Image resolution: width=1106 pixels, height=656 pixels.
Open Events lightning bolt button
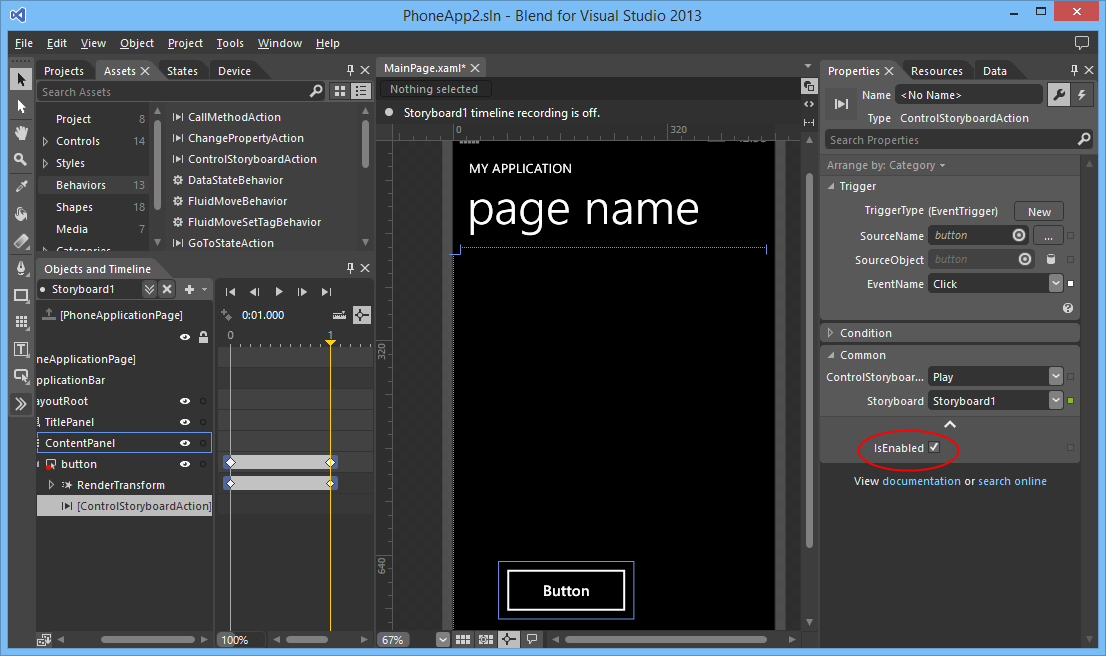pyautogui.click(x=1081, y=95)
